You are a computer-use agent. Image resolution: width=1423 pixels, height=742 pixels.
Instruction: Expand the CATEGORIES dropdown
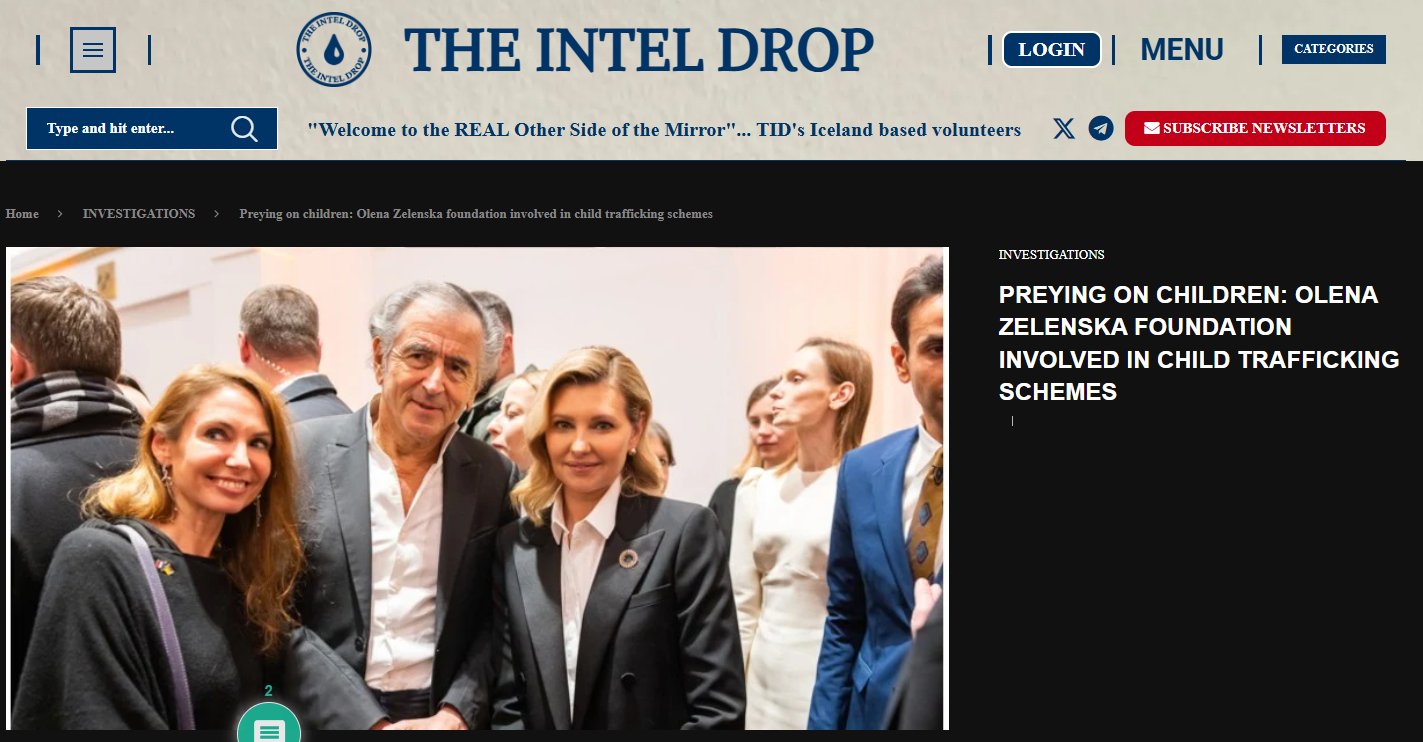coord(1334,49)
